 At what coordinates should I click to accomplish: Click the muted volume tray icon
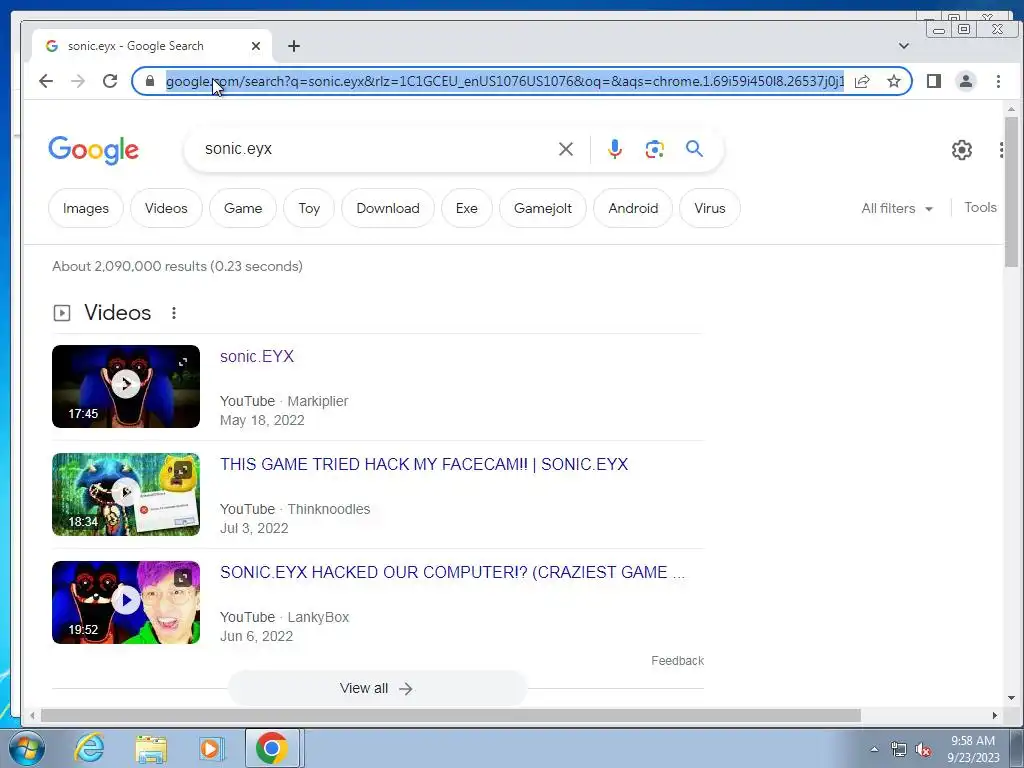point(923,750)
